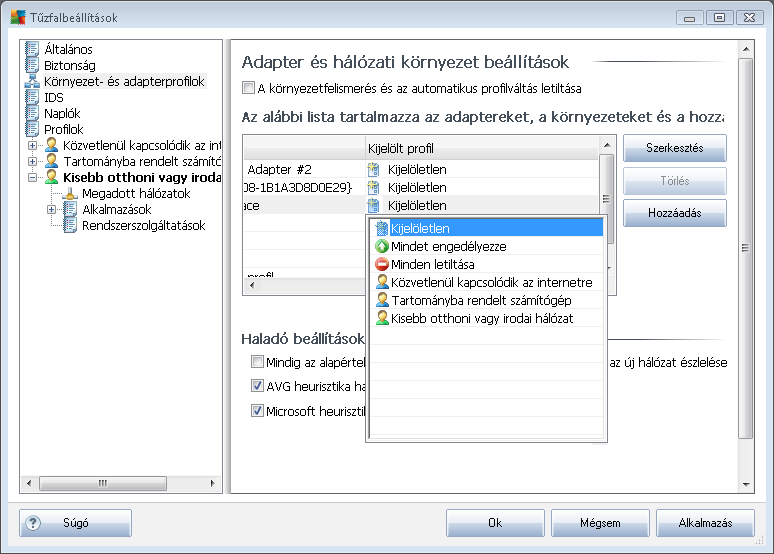Click icon beside Tartományba rendelt számítógép option
This screenshot has width=774, height=554.
coord(382,300)
